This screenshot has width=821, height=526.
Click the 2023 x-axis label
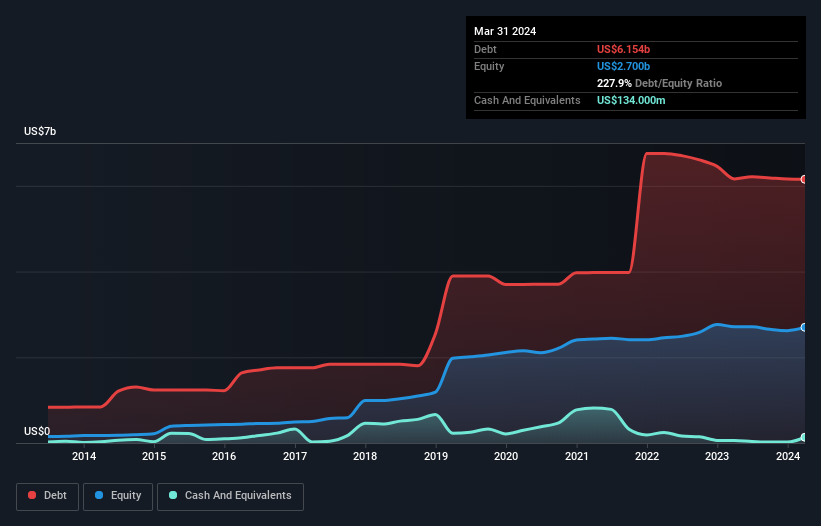click(717, 456)
